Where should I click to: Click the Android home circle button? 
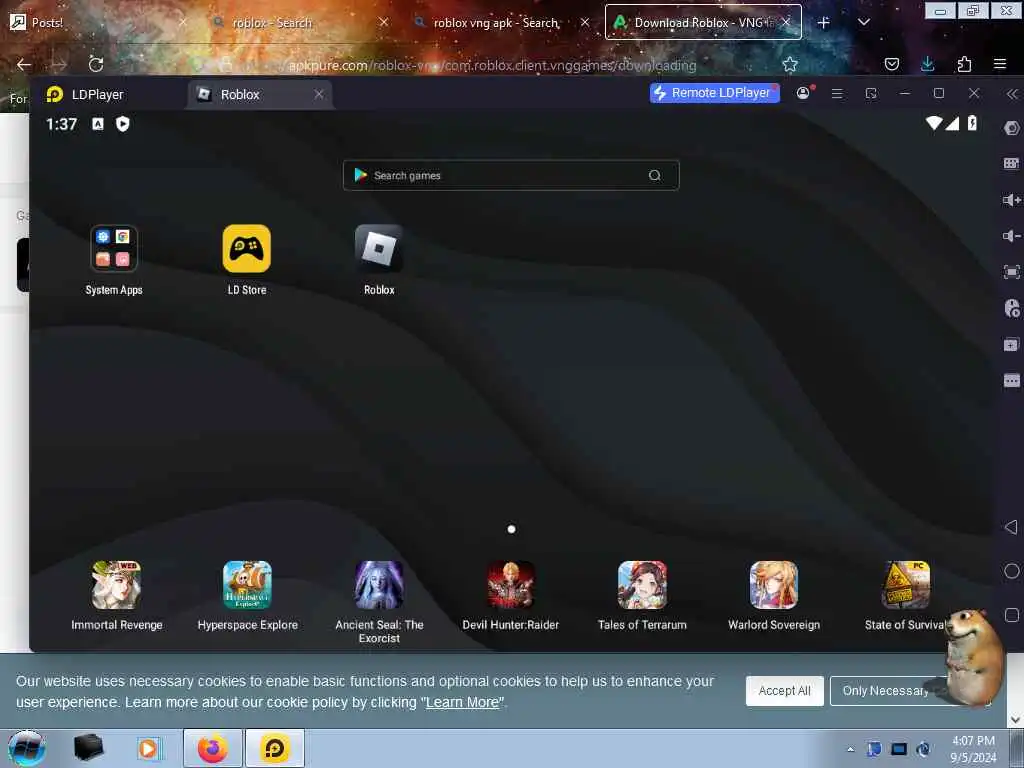pos(1012,571)
